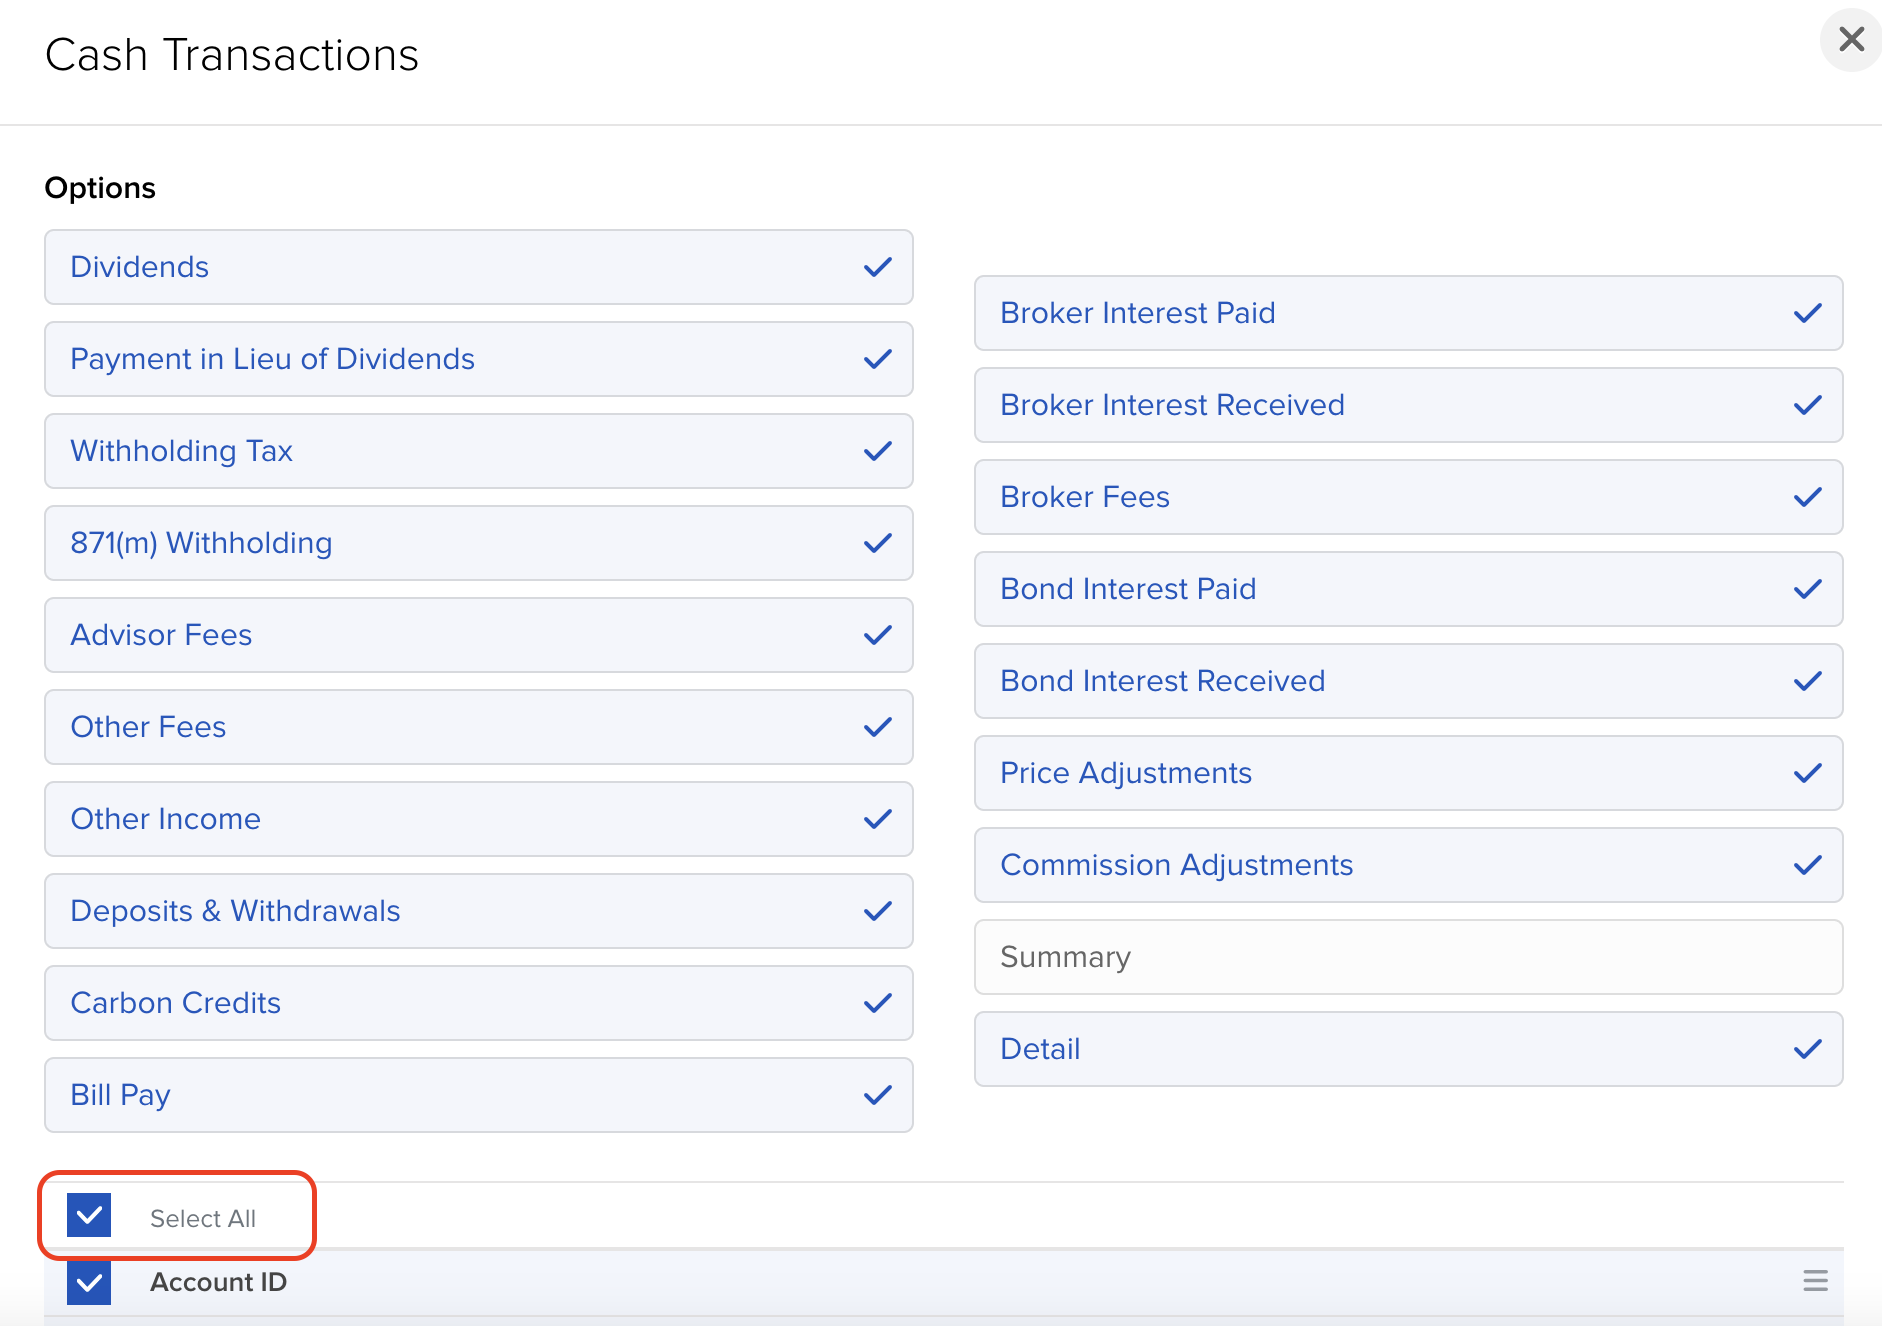1882x1326 pixels.
Task: Toggle Payment in Lieu of Dividends
Action: pyautogui.click(x=478, y=359)
